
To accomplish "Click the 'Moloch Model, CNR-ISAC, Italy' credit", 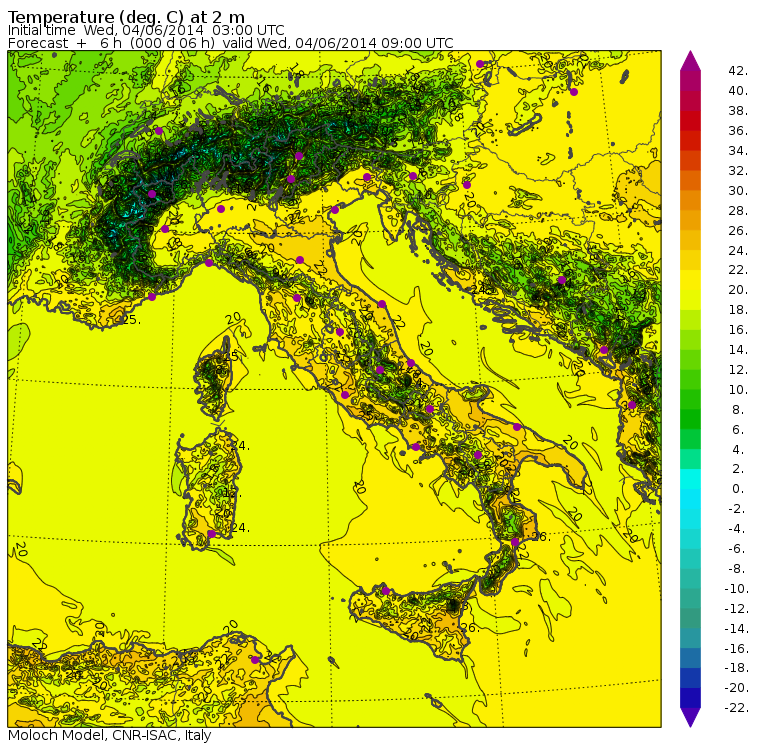I will [x=110, y=735].
